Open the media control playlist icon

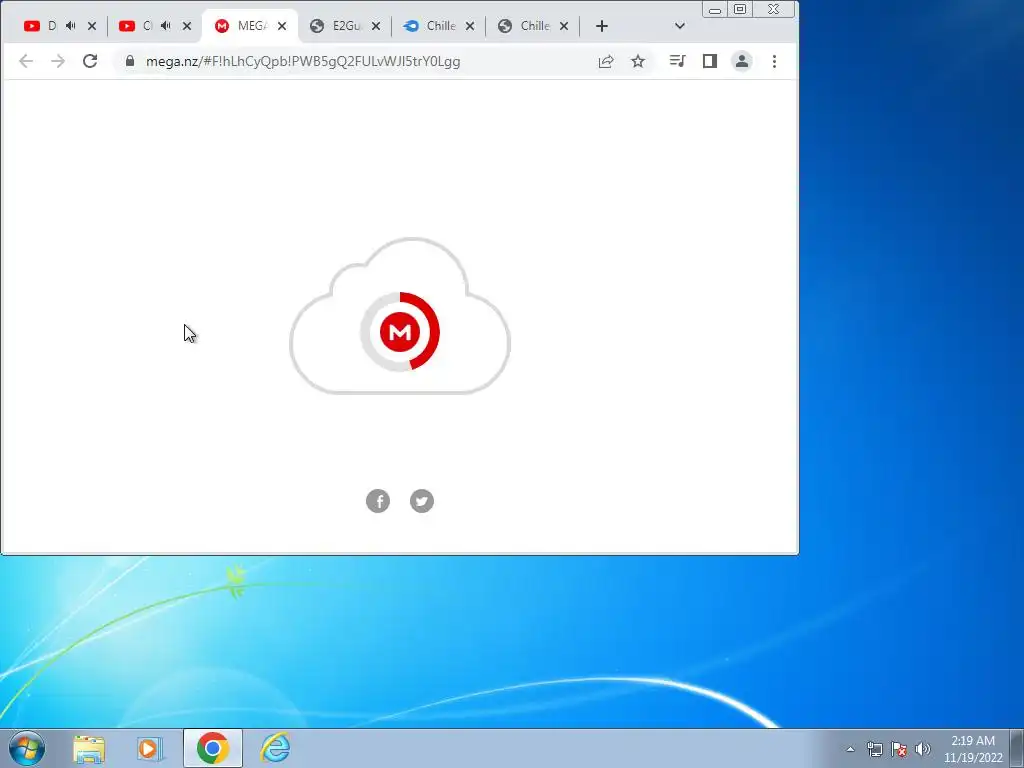pos(677,61)
